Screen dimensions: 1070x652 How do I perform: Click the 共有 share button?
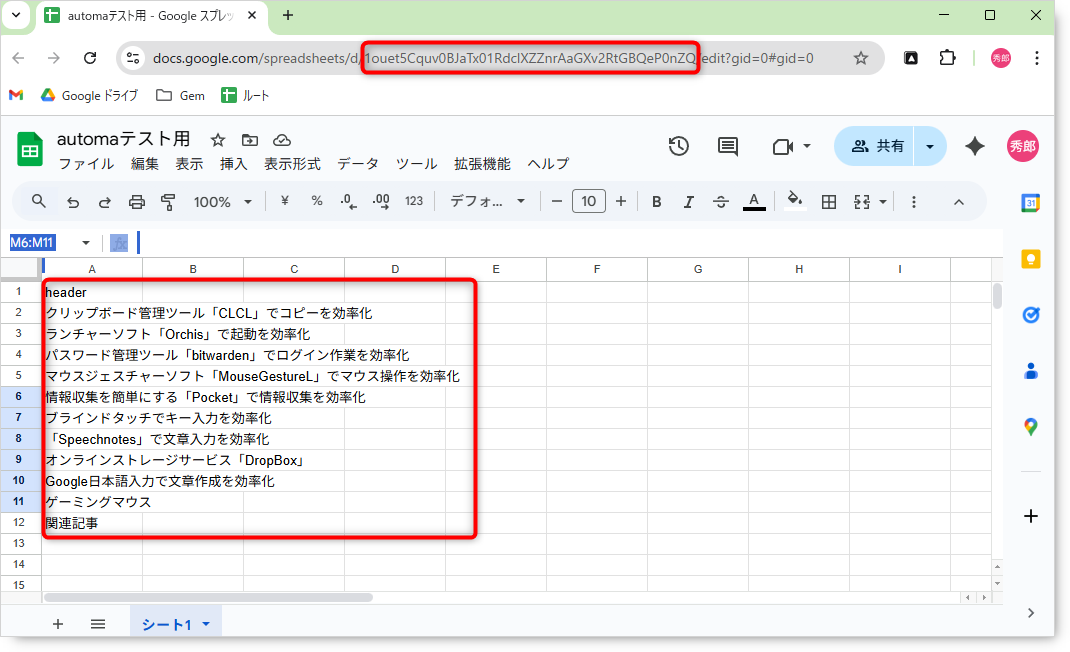pyautogui.click(x=877, y=146)
